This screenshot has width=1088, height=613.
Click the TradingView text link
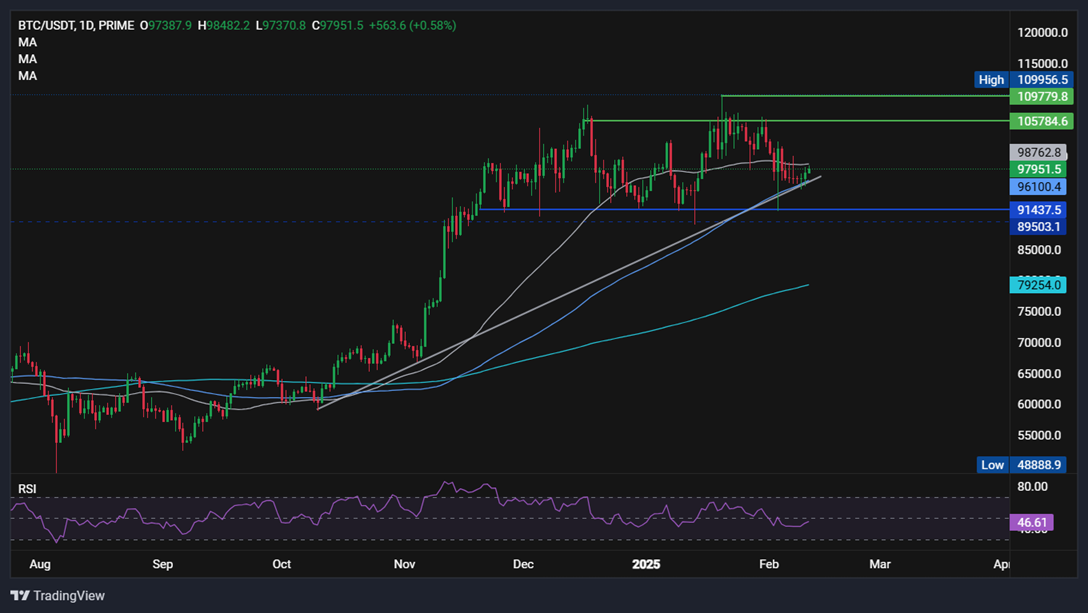click(x=69, y=596)
